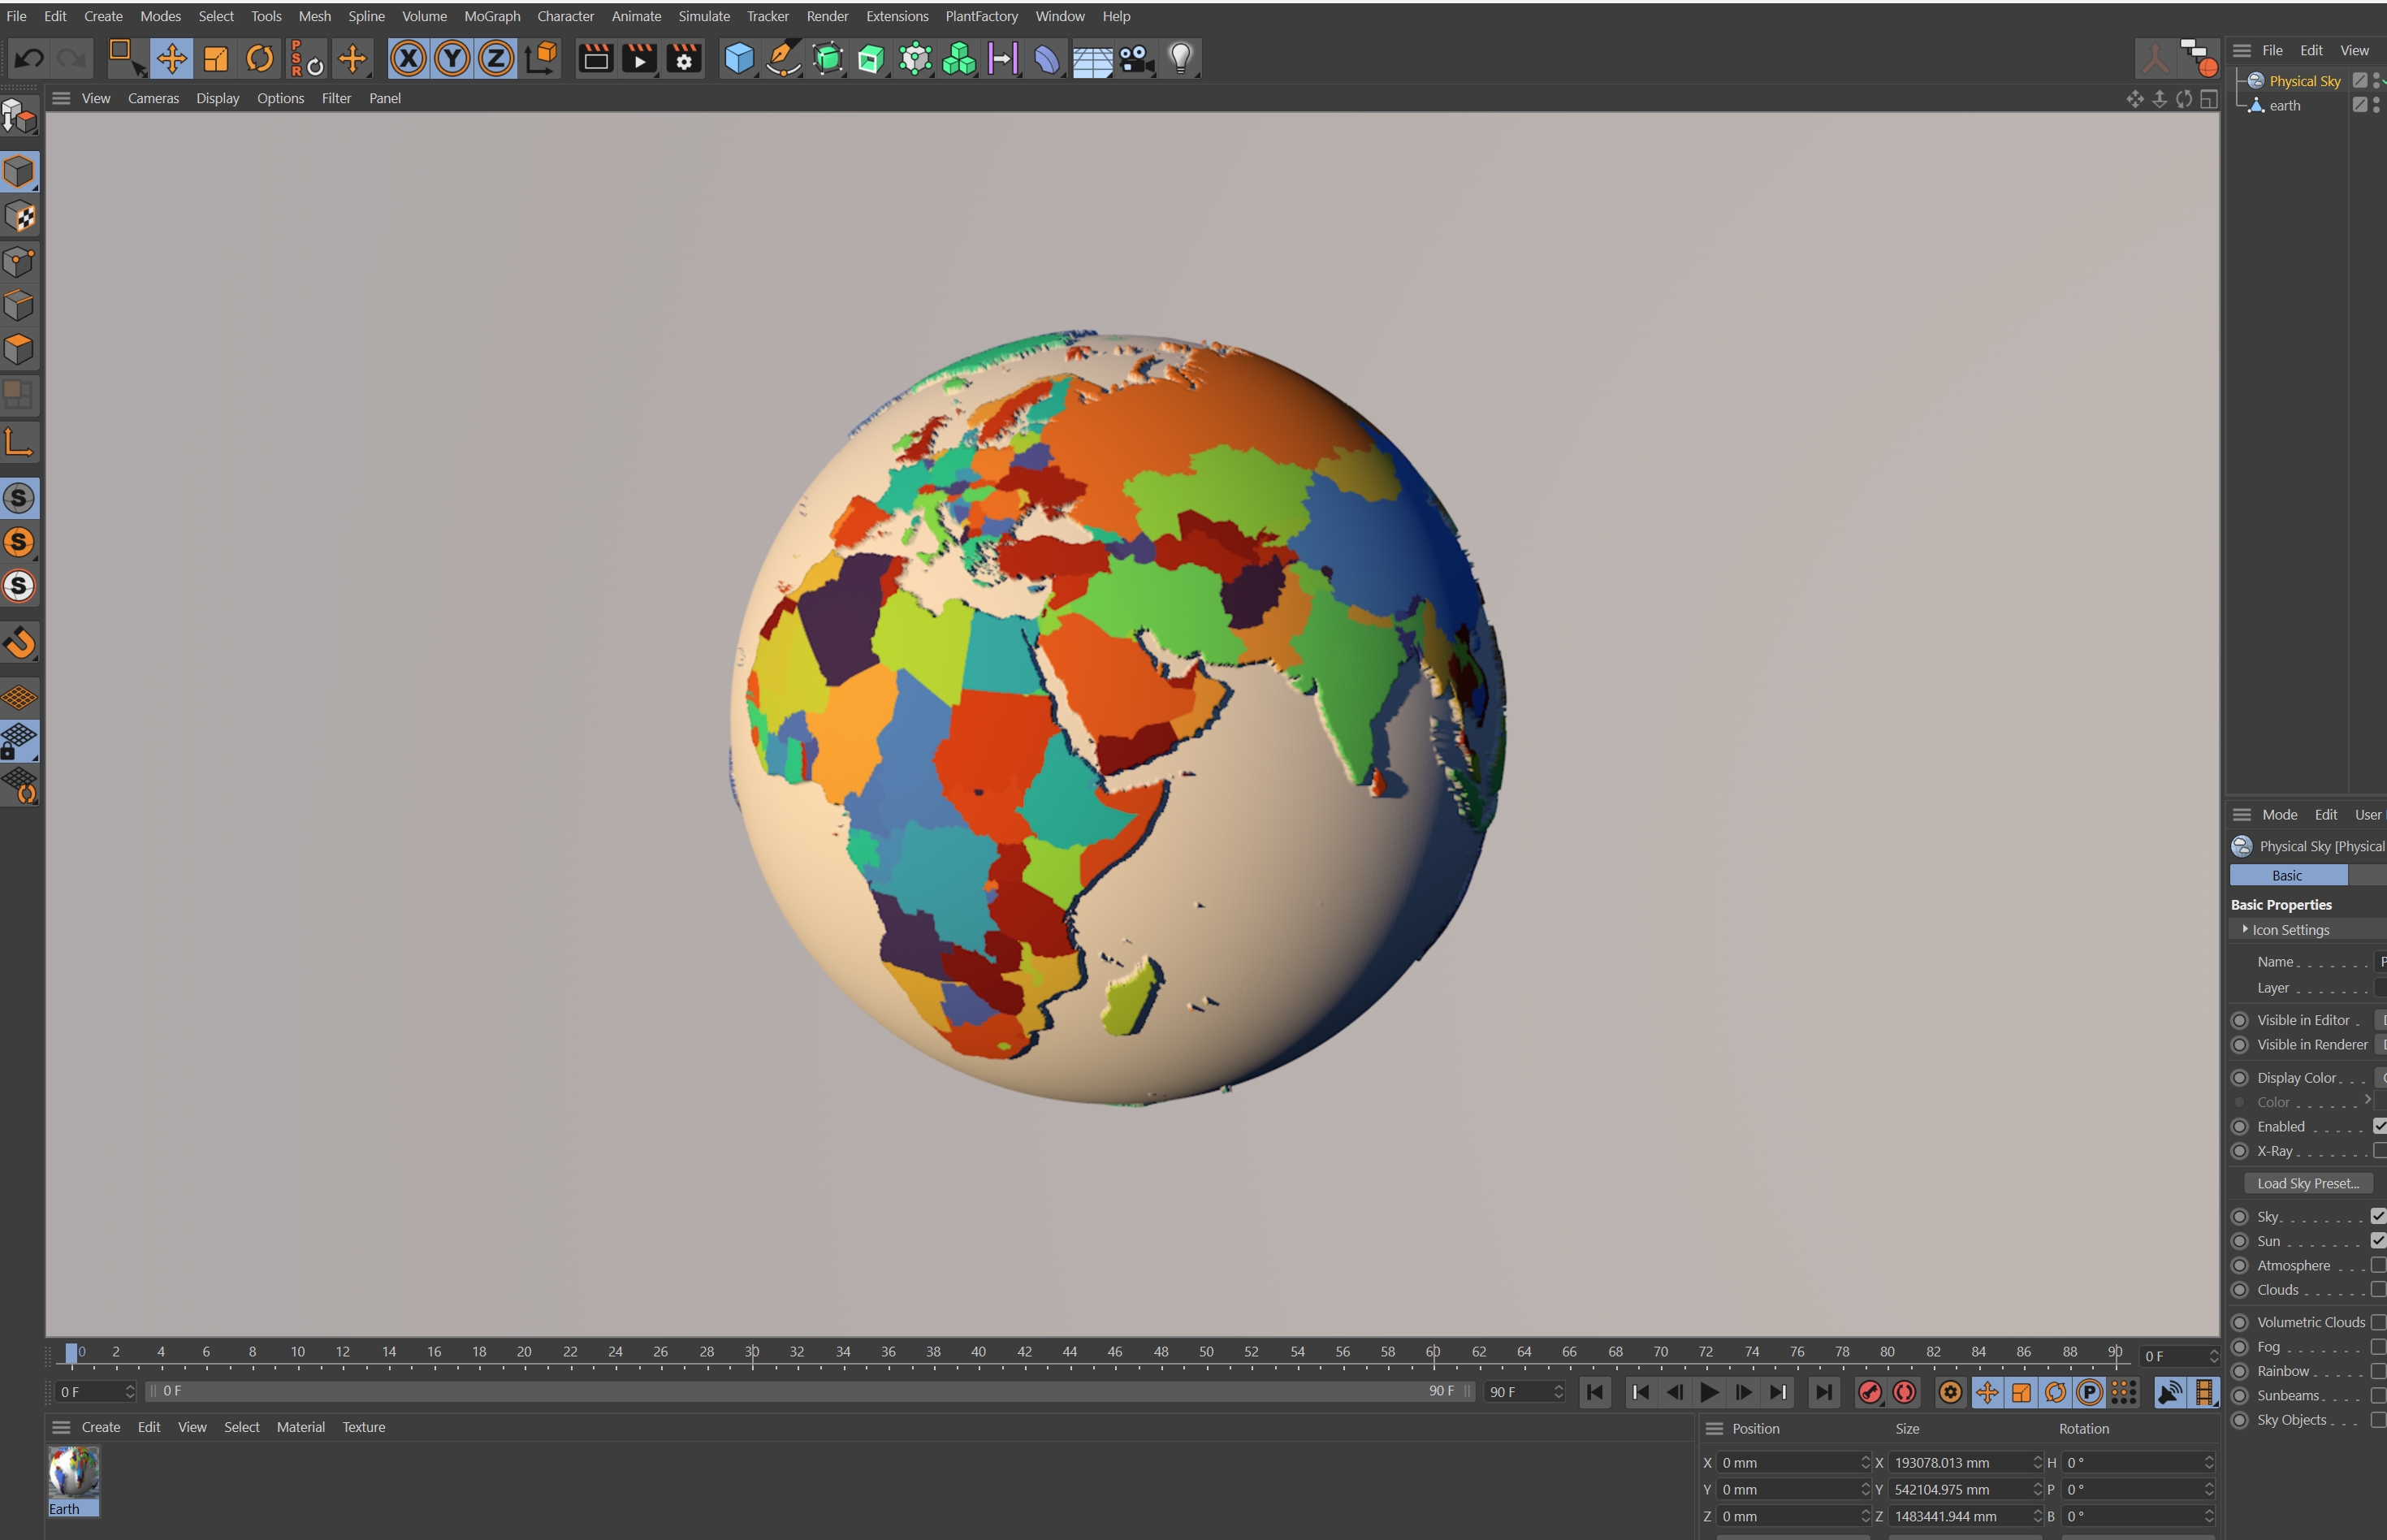This screenshot has width=2387, height=1540.
Task: Open the Edit Render Settings icon
Action: tap(684, 59)
